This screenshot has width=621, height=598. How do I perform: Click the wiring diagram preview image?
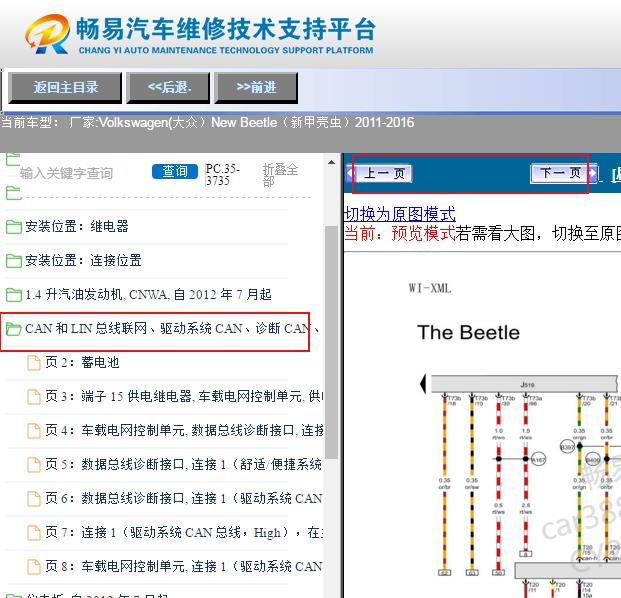pyautogui.click(x=520, y=486)
